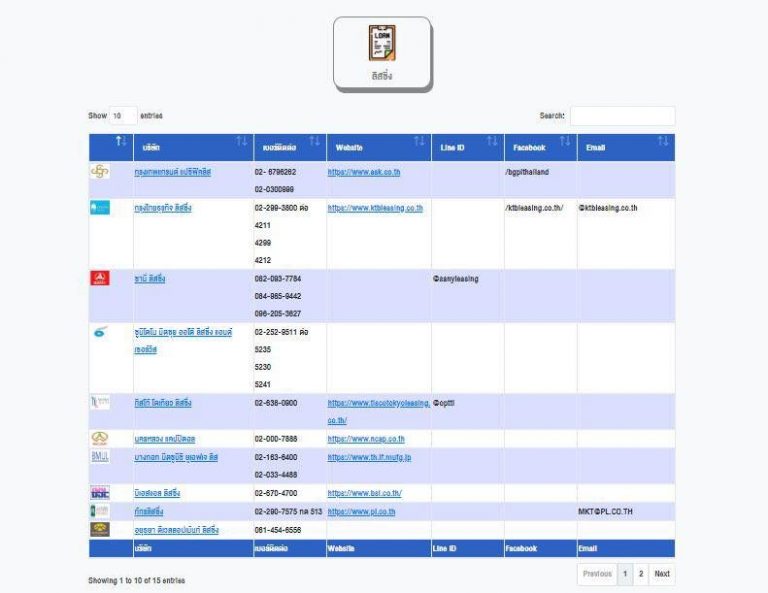The image size is (768, 593).
Task: Click the Next pagination button
Action: 662,574
